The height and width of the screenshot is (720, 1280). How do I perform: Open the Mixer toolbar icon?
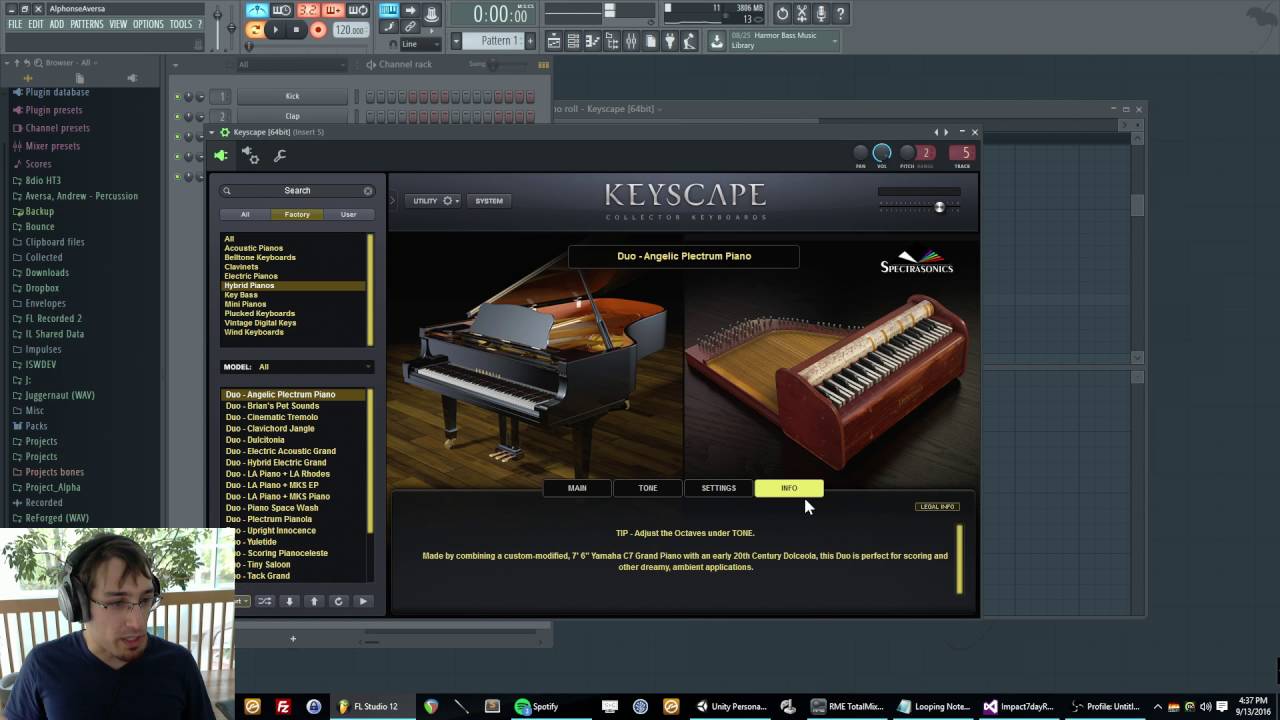631,41
